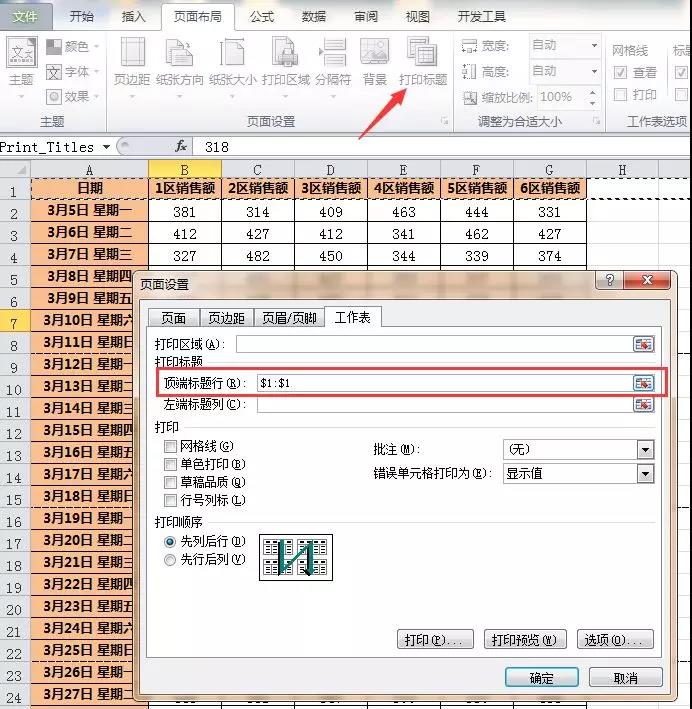Open the 分隔符 breaks menu
The height and width of the screenshot is (709, 692).
333,67
